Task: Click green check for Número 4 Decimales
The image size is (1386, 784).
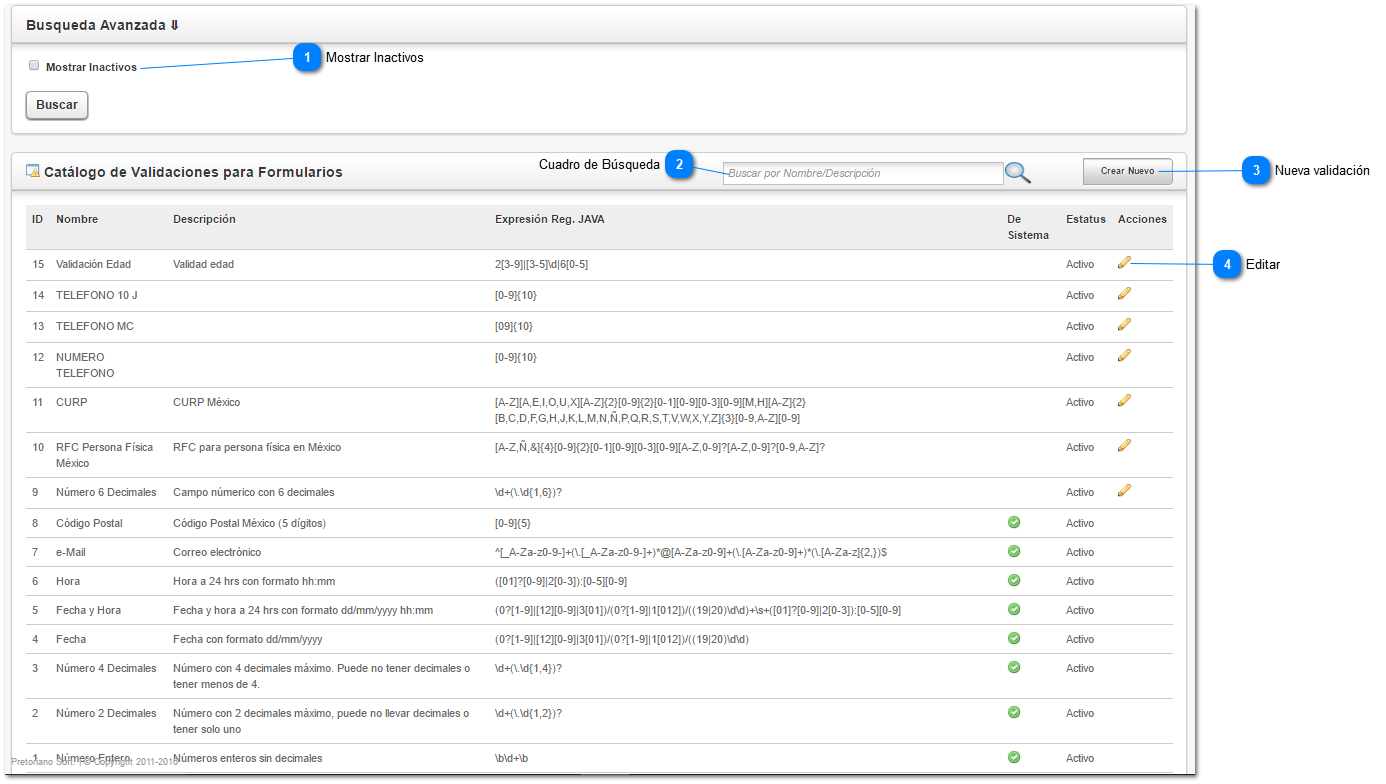Action: pyautogui.click(x=1014, y=667)
